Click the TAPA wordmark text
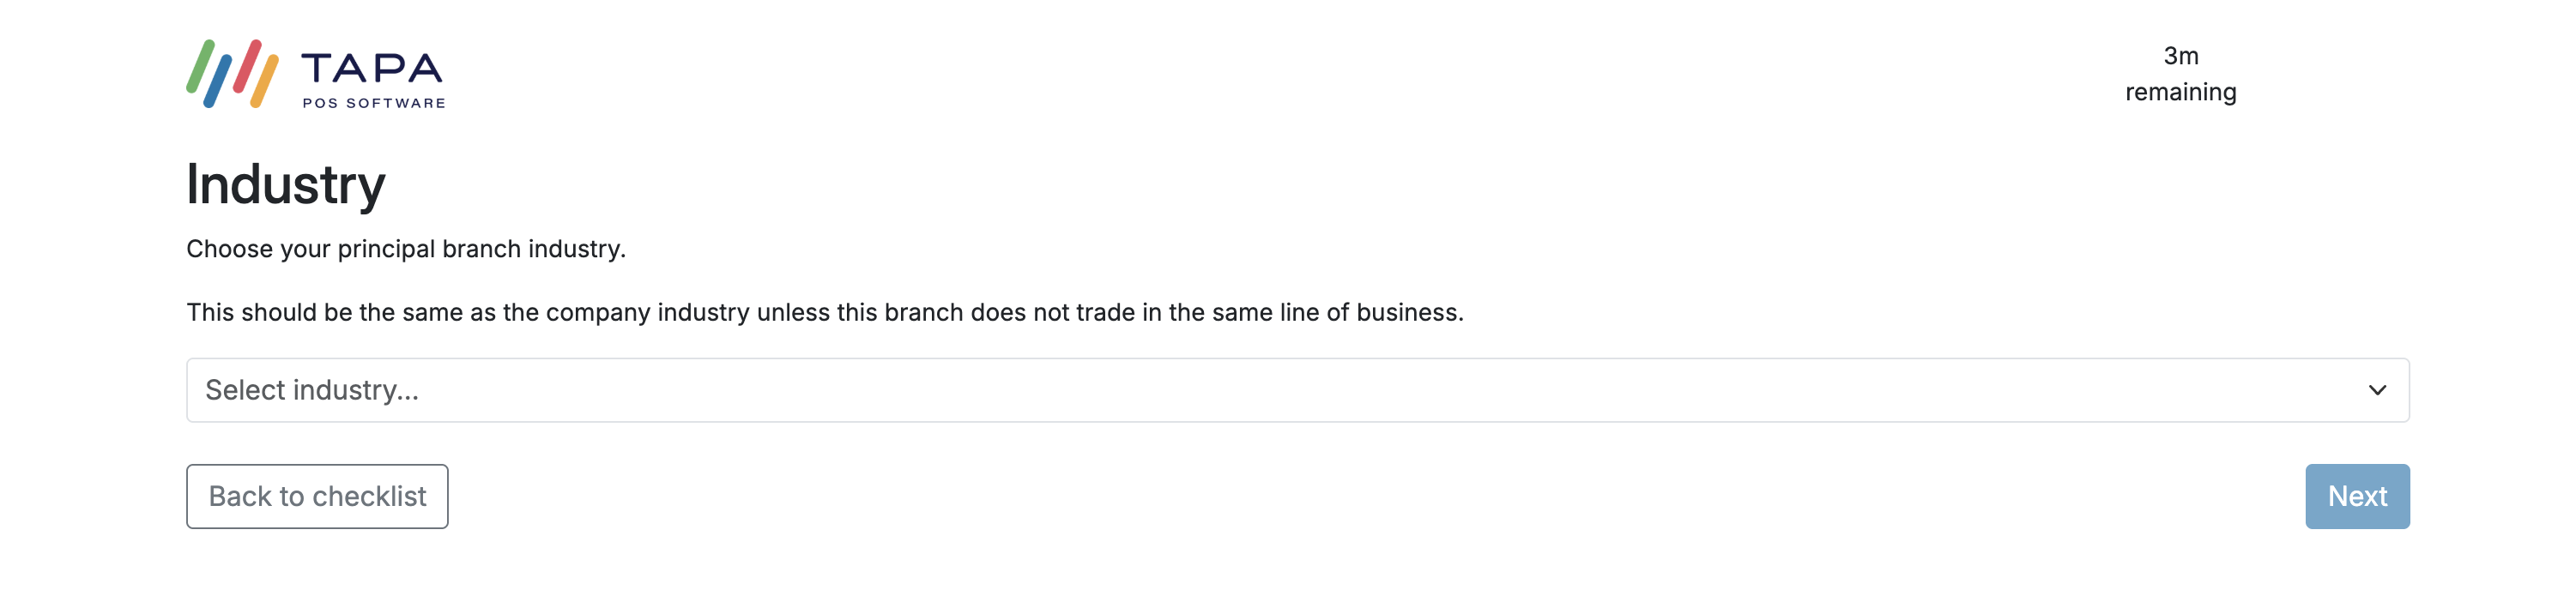Image resolution: width=2576 pixels, height=590 pixels. click(x=371, y=68)
